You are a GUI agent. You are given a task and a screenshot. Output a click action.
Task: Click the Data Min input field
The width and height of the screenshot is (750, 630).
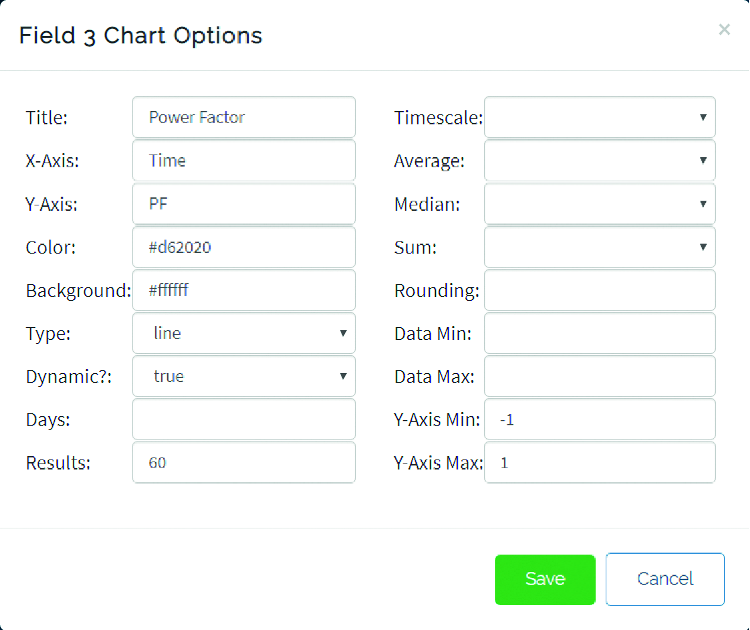tap(599, 333)
